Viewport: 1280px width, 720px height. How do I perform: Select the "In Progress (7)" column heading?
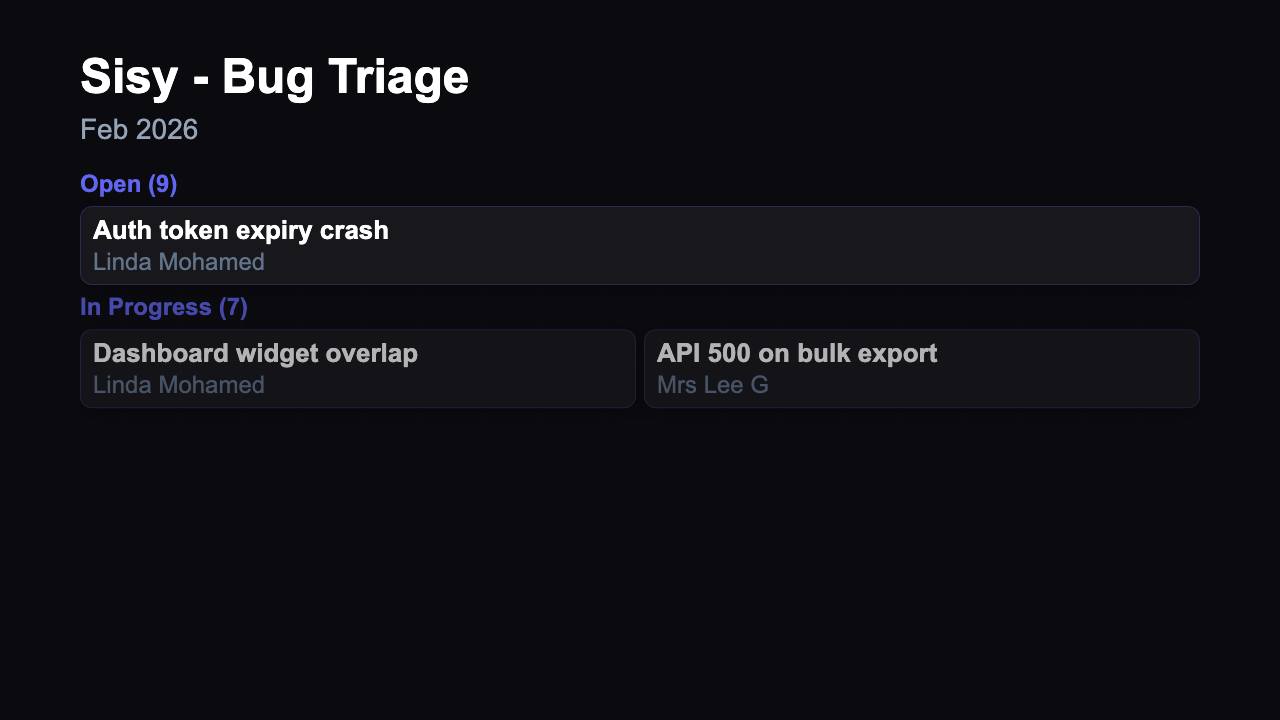pos(164,307)
